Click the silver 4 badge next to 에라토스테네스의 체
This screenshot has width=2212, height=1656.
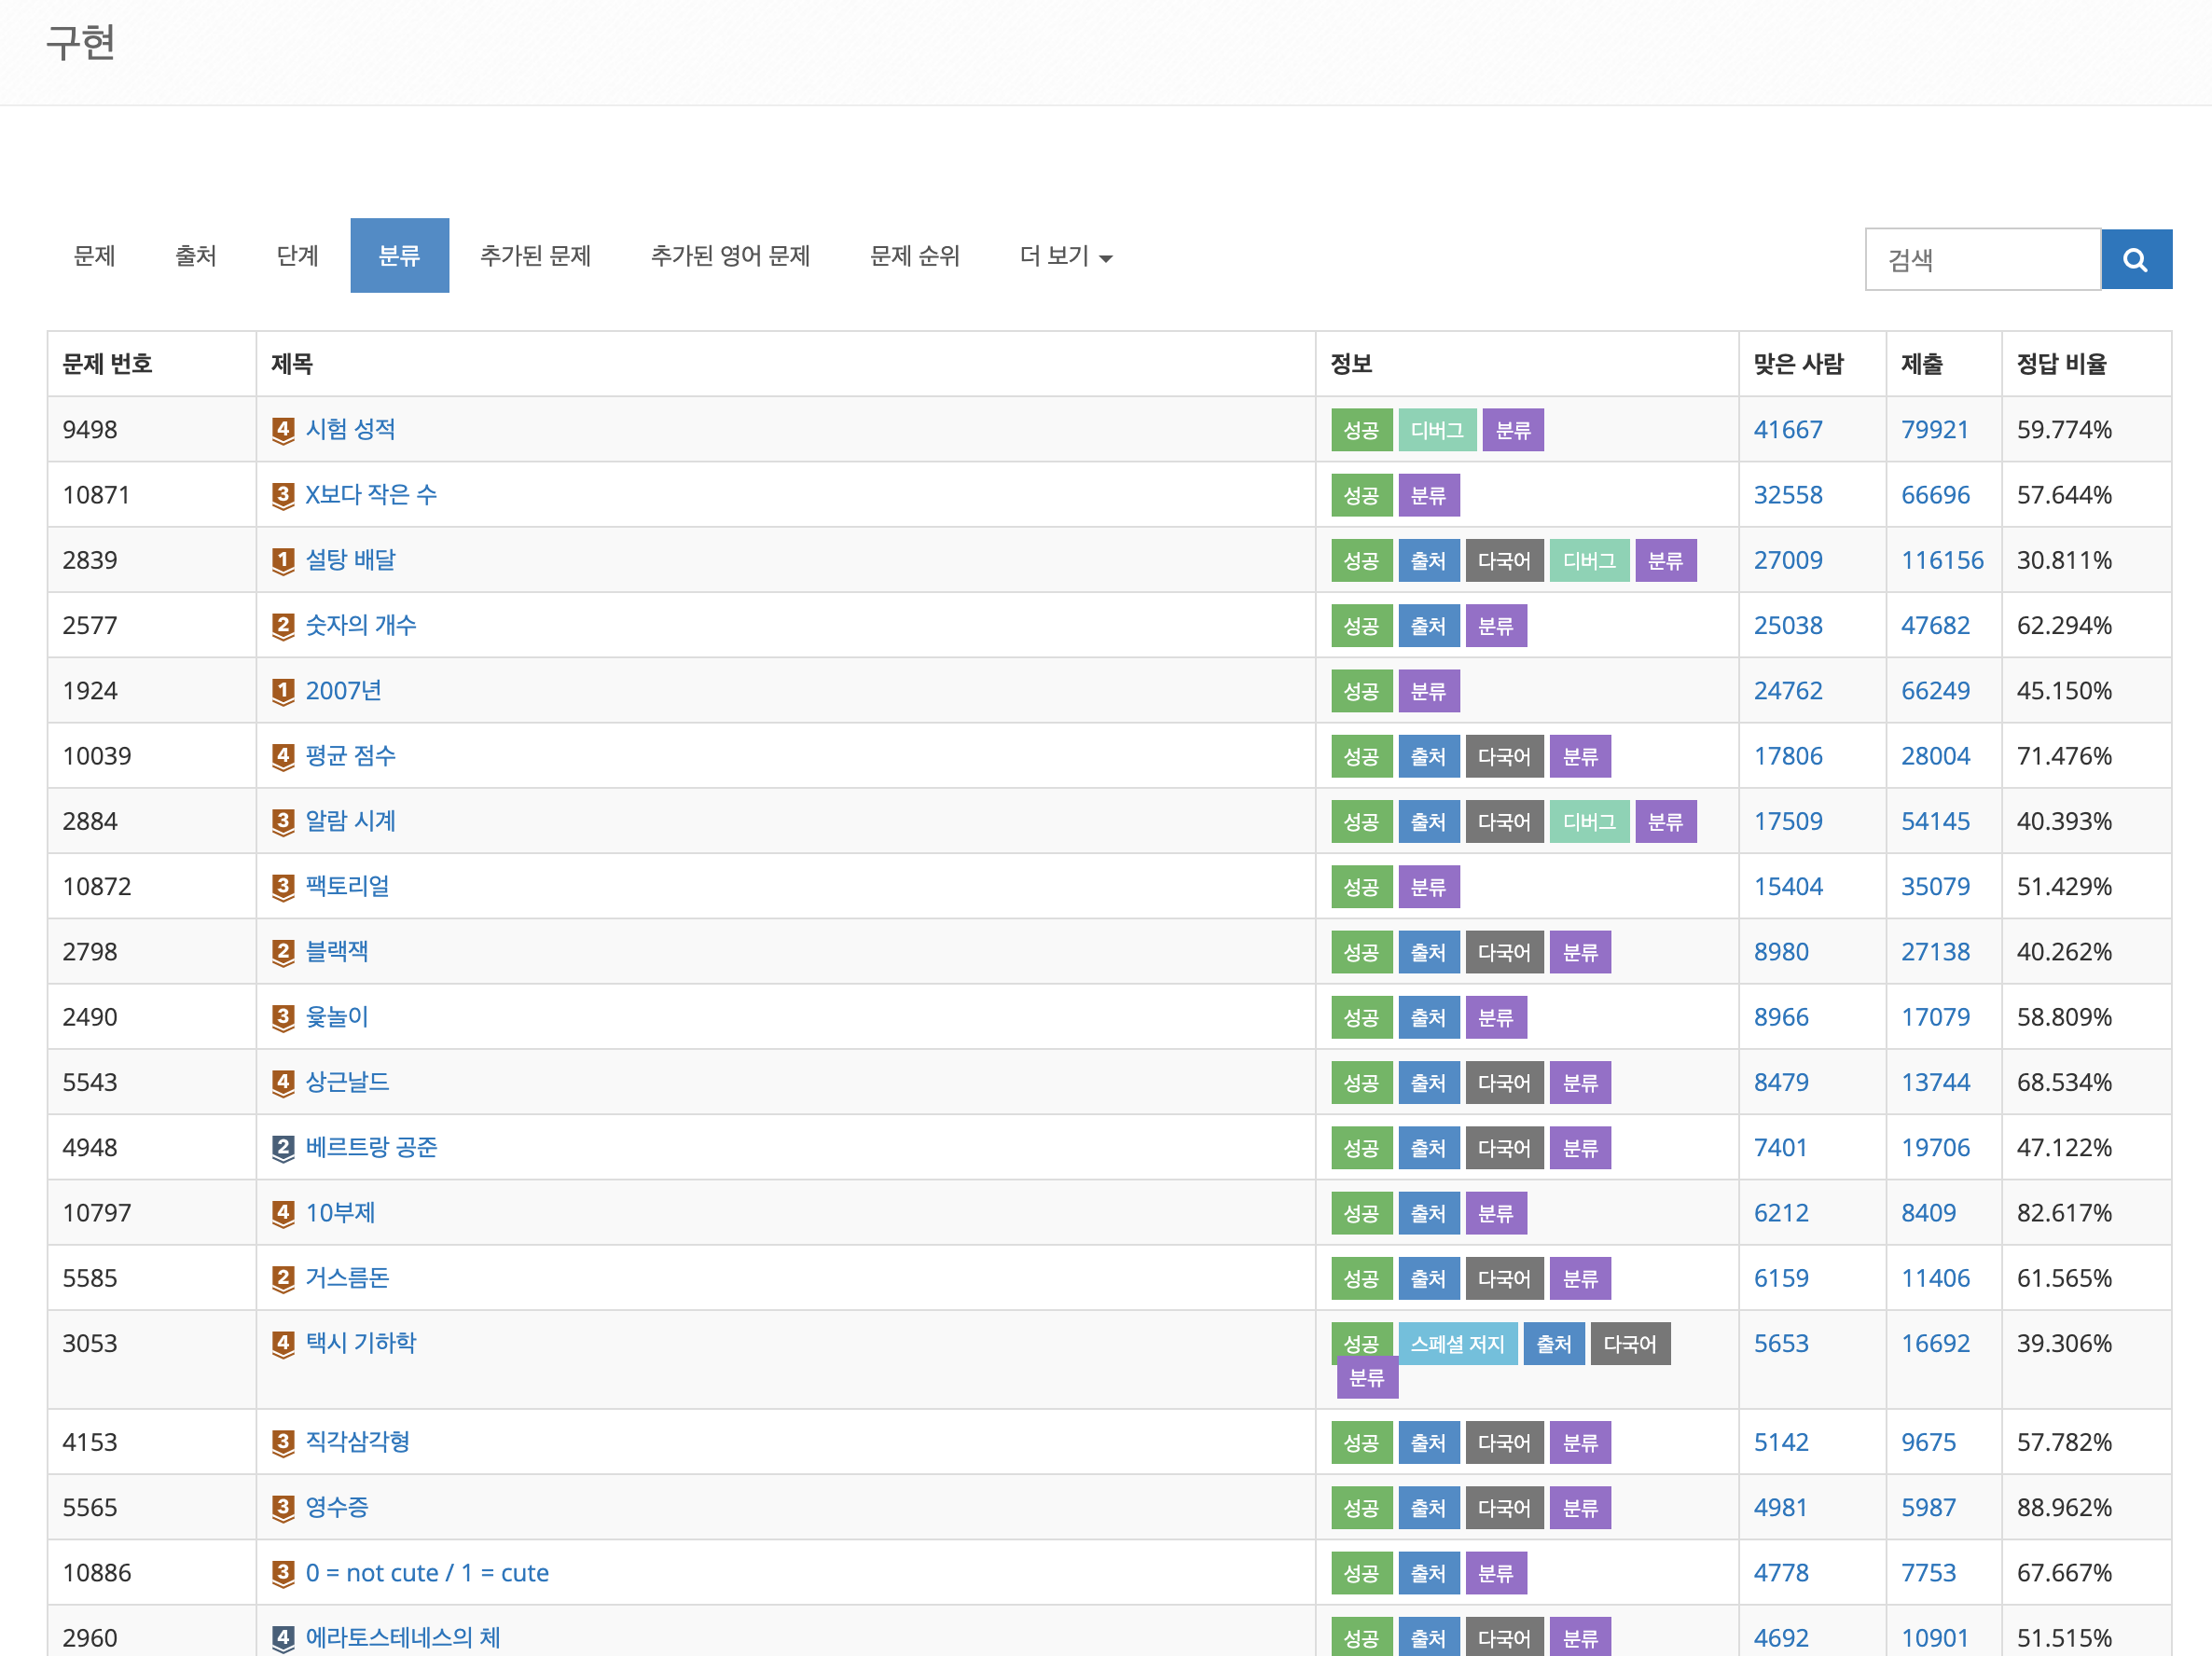(283, 1638)
